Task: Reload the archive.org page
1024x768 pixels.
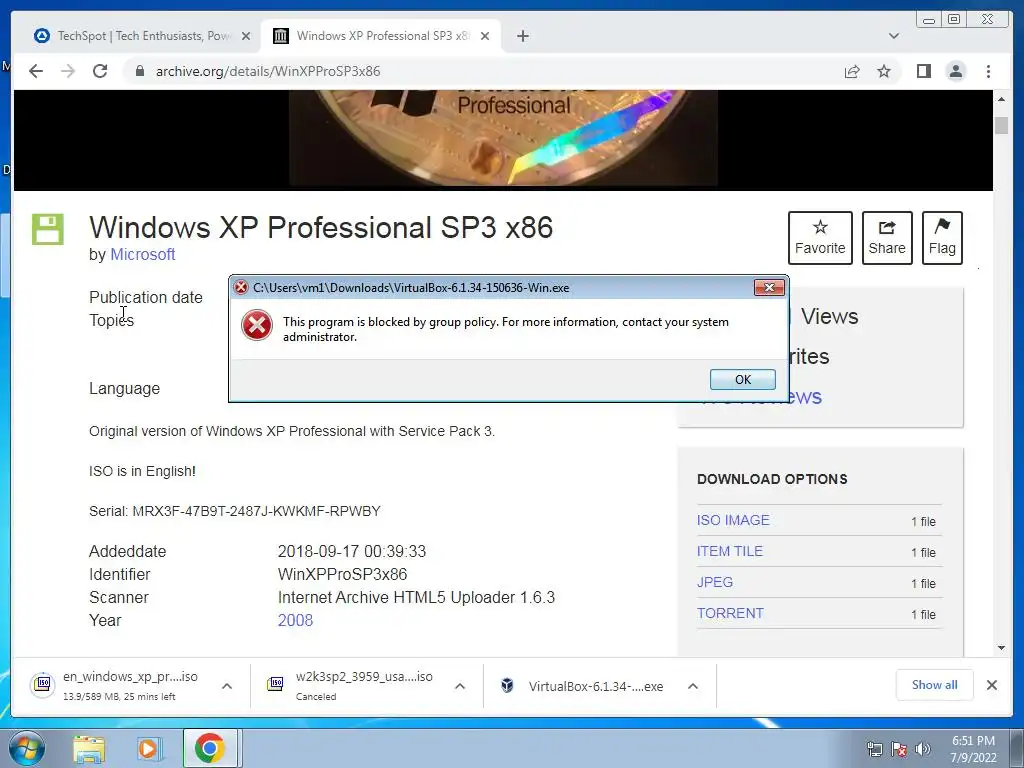Action: [100, 71]
